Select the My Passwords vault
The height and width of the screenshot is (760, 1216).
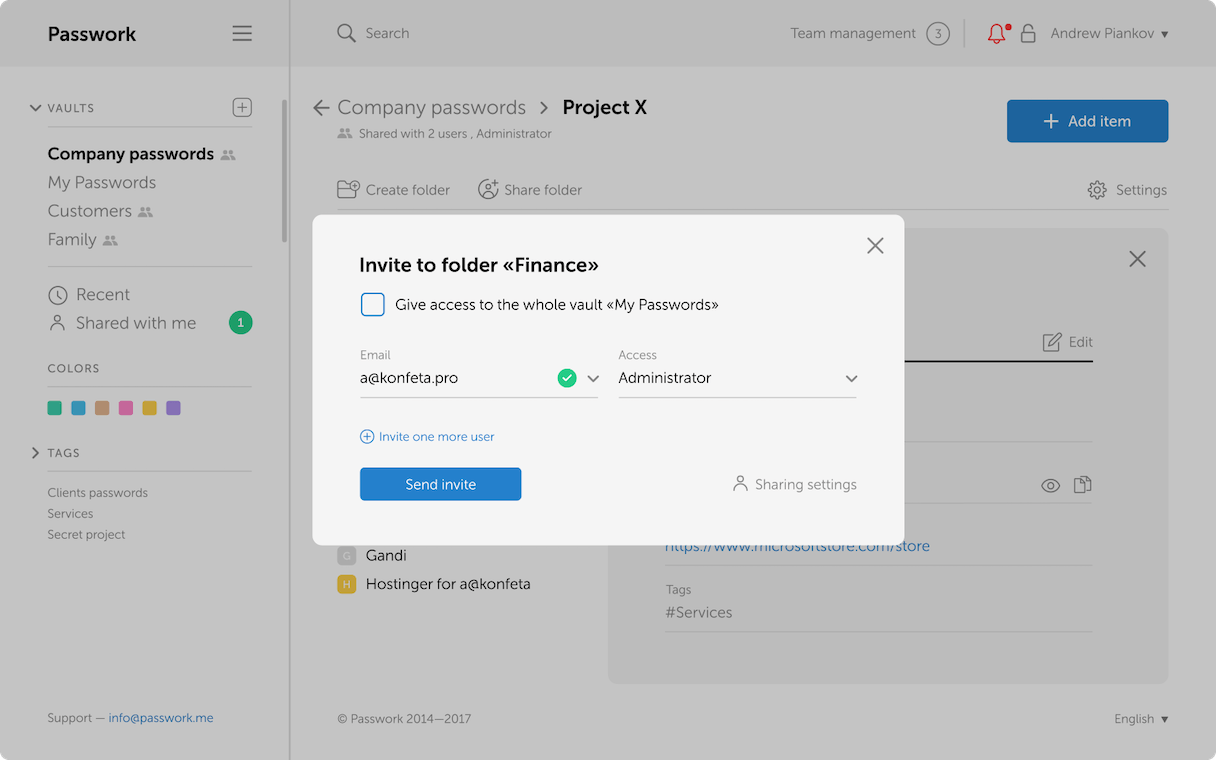102,183
